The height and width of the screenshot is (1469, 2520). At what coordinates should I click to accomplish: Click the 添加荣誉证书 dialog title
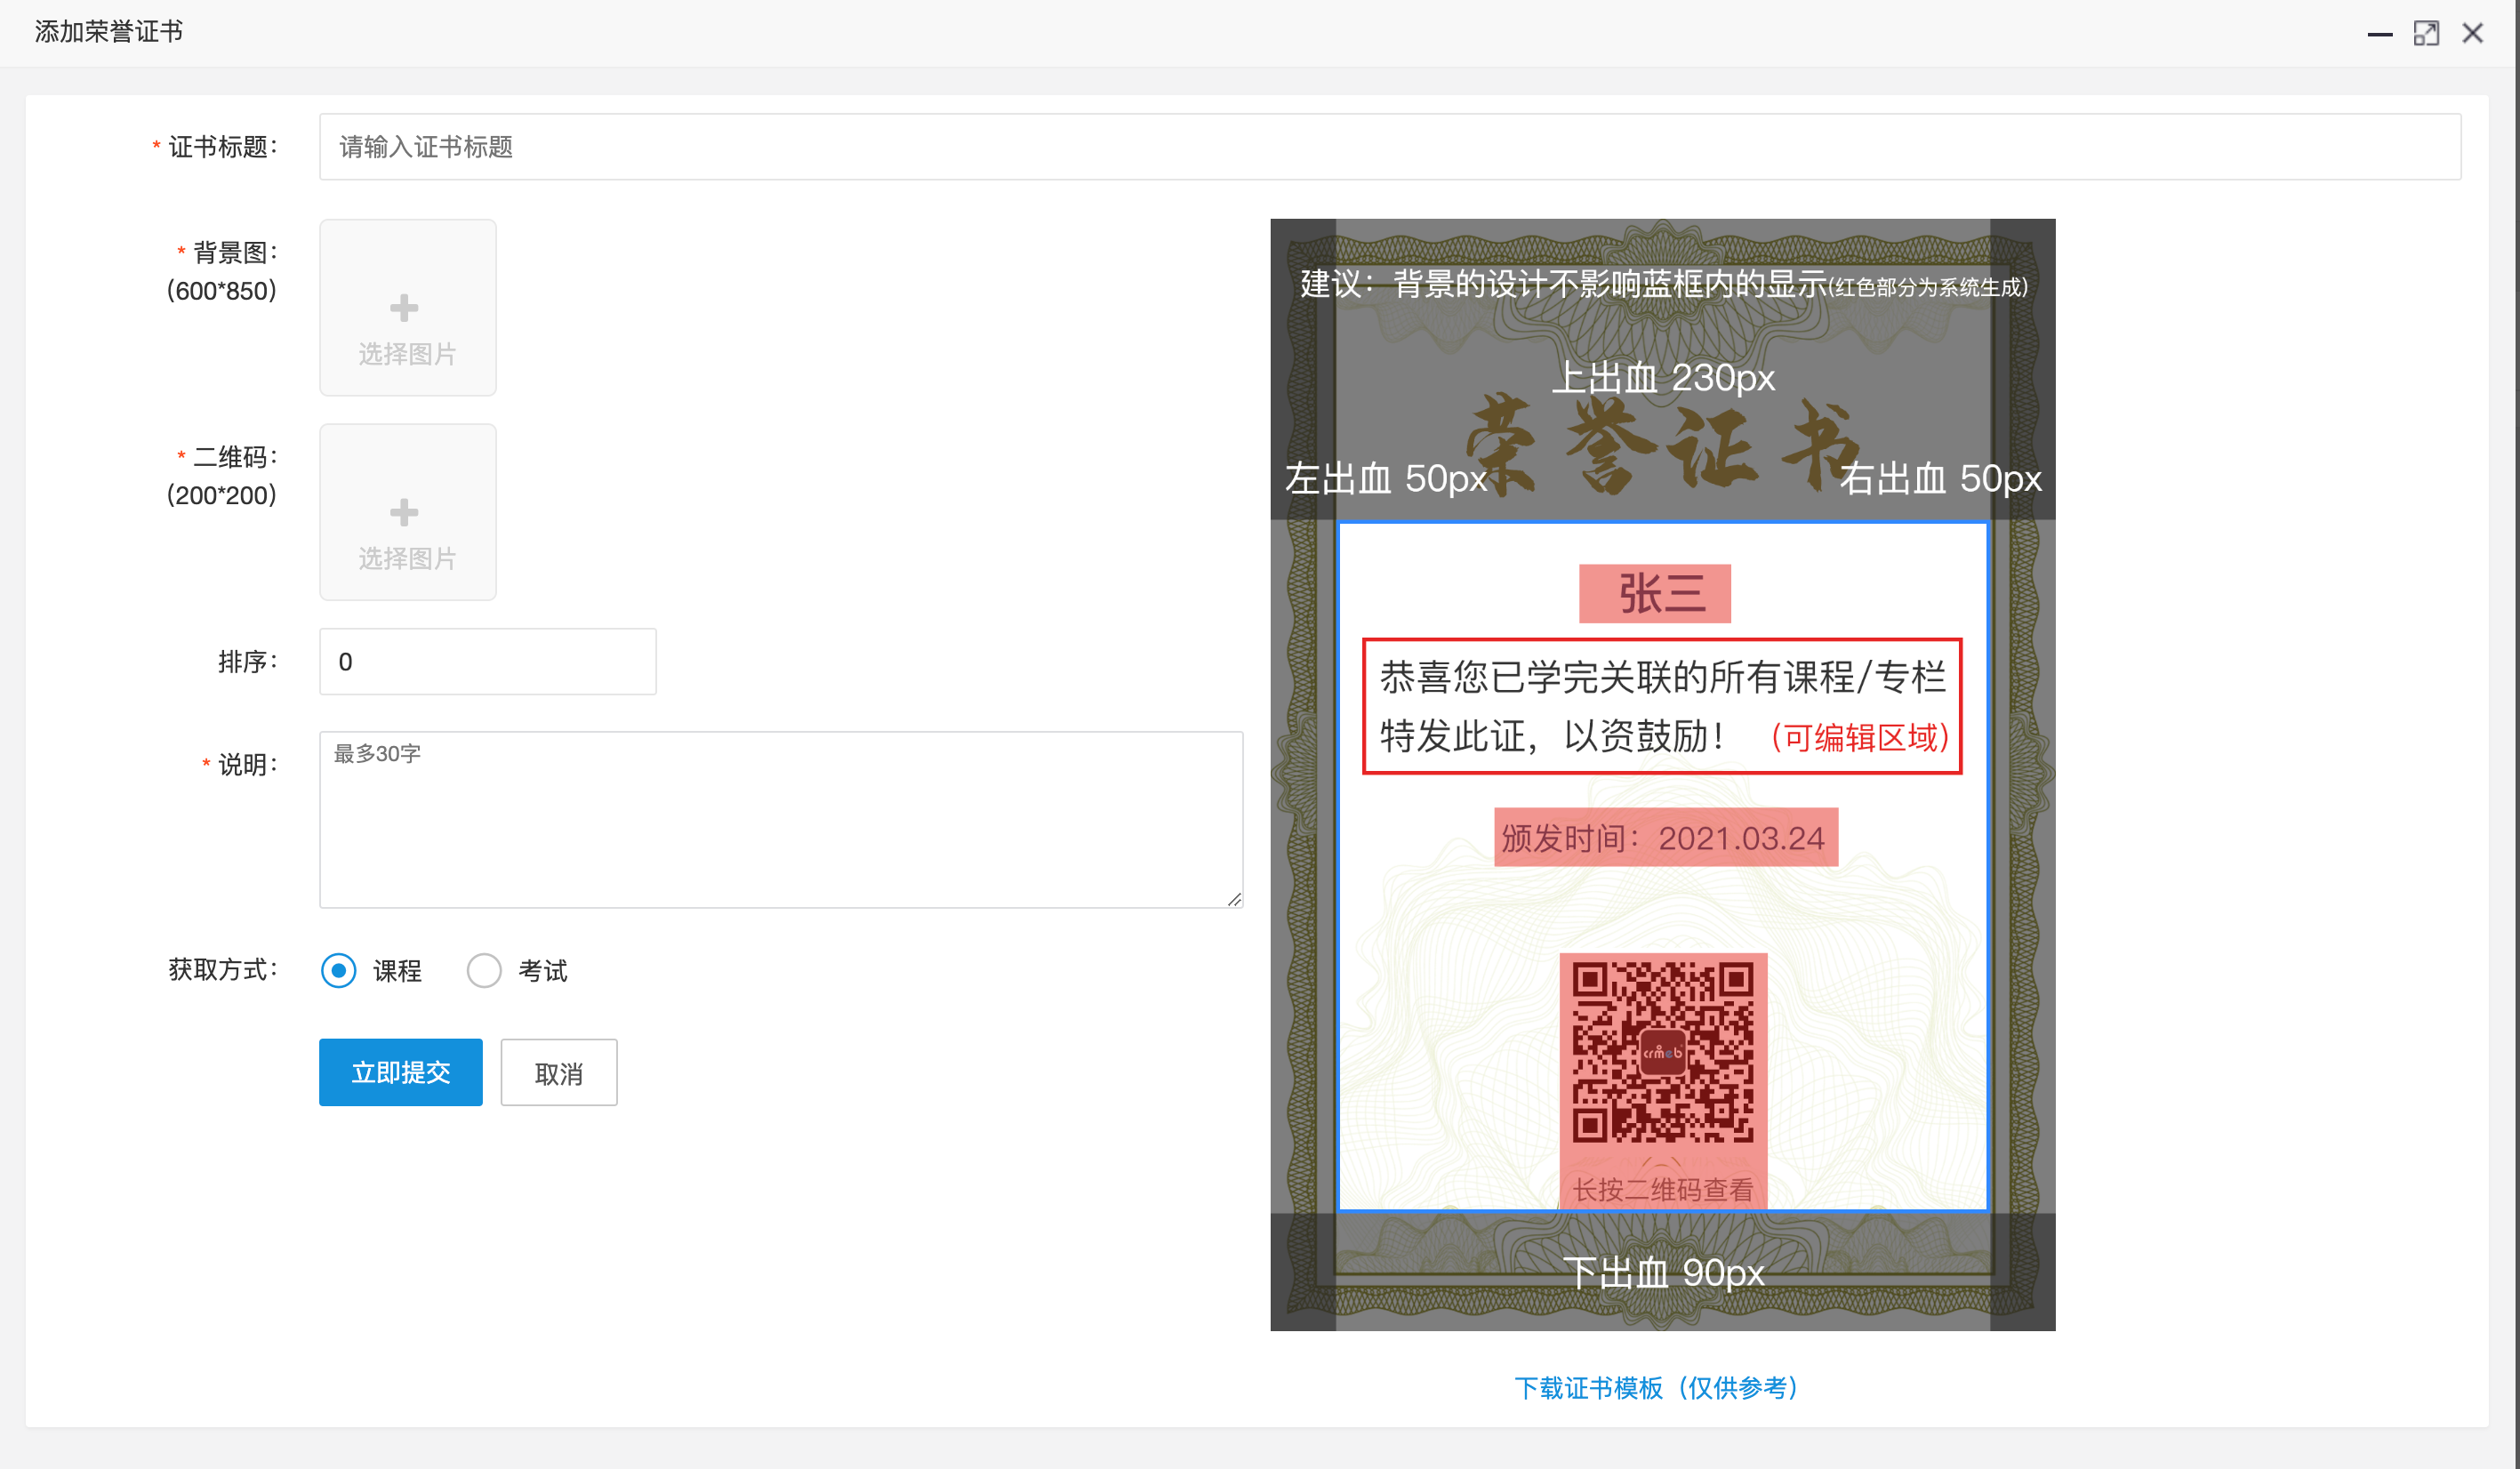109,32
